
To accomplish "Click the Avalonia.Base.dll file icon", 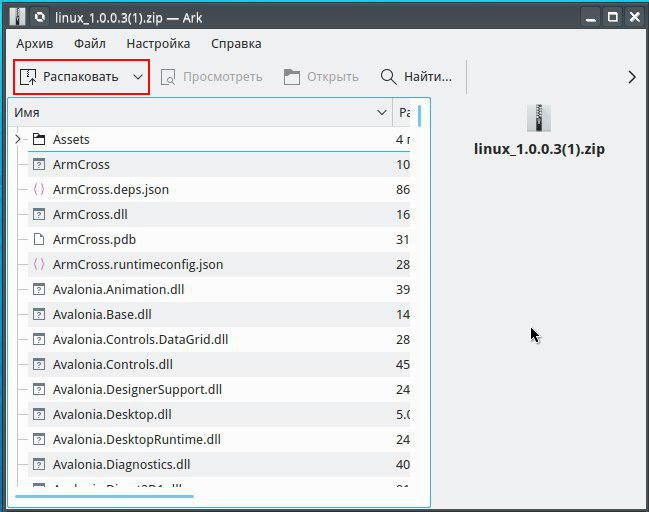I will (39, 315).
